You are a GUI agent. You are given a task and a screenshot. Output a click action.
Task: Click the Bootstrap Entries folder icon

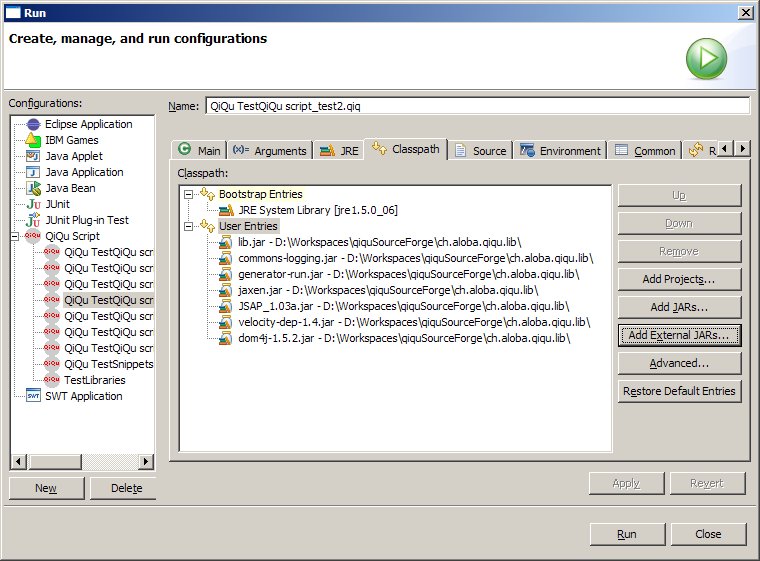coord(208,194)
